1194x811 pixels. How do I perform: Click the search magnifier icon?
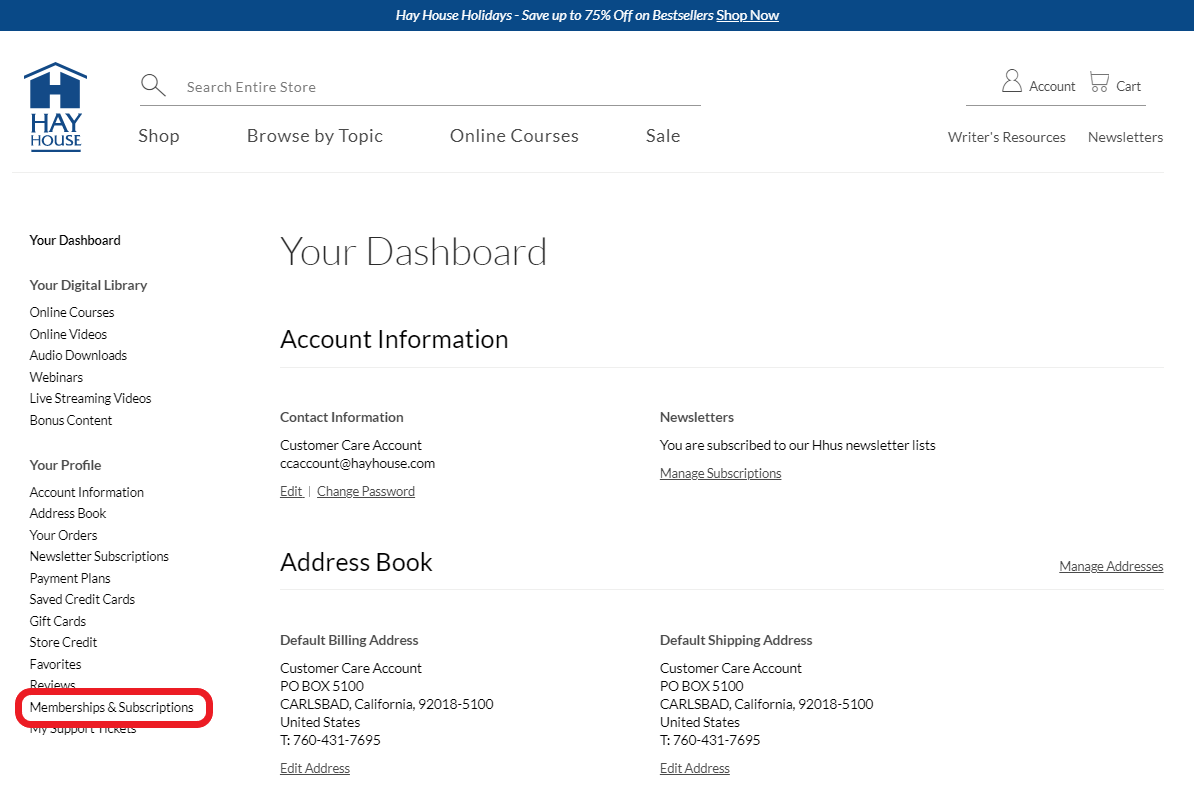click(153, 86)
